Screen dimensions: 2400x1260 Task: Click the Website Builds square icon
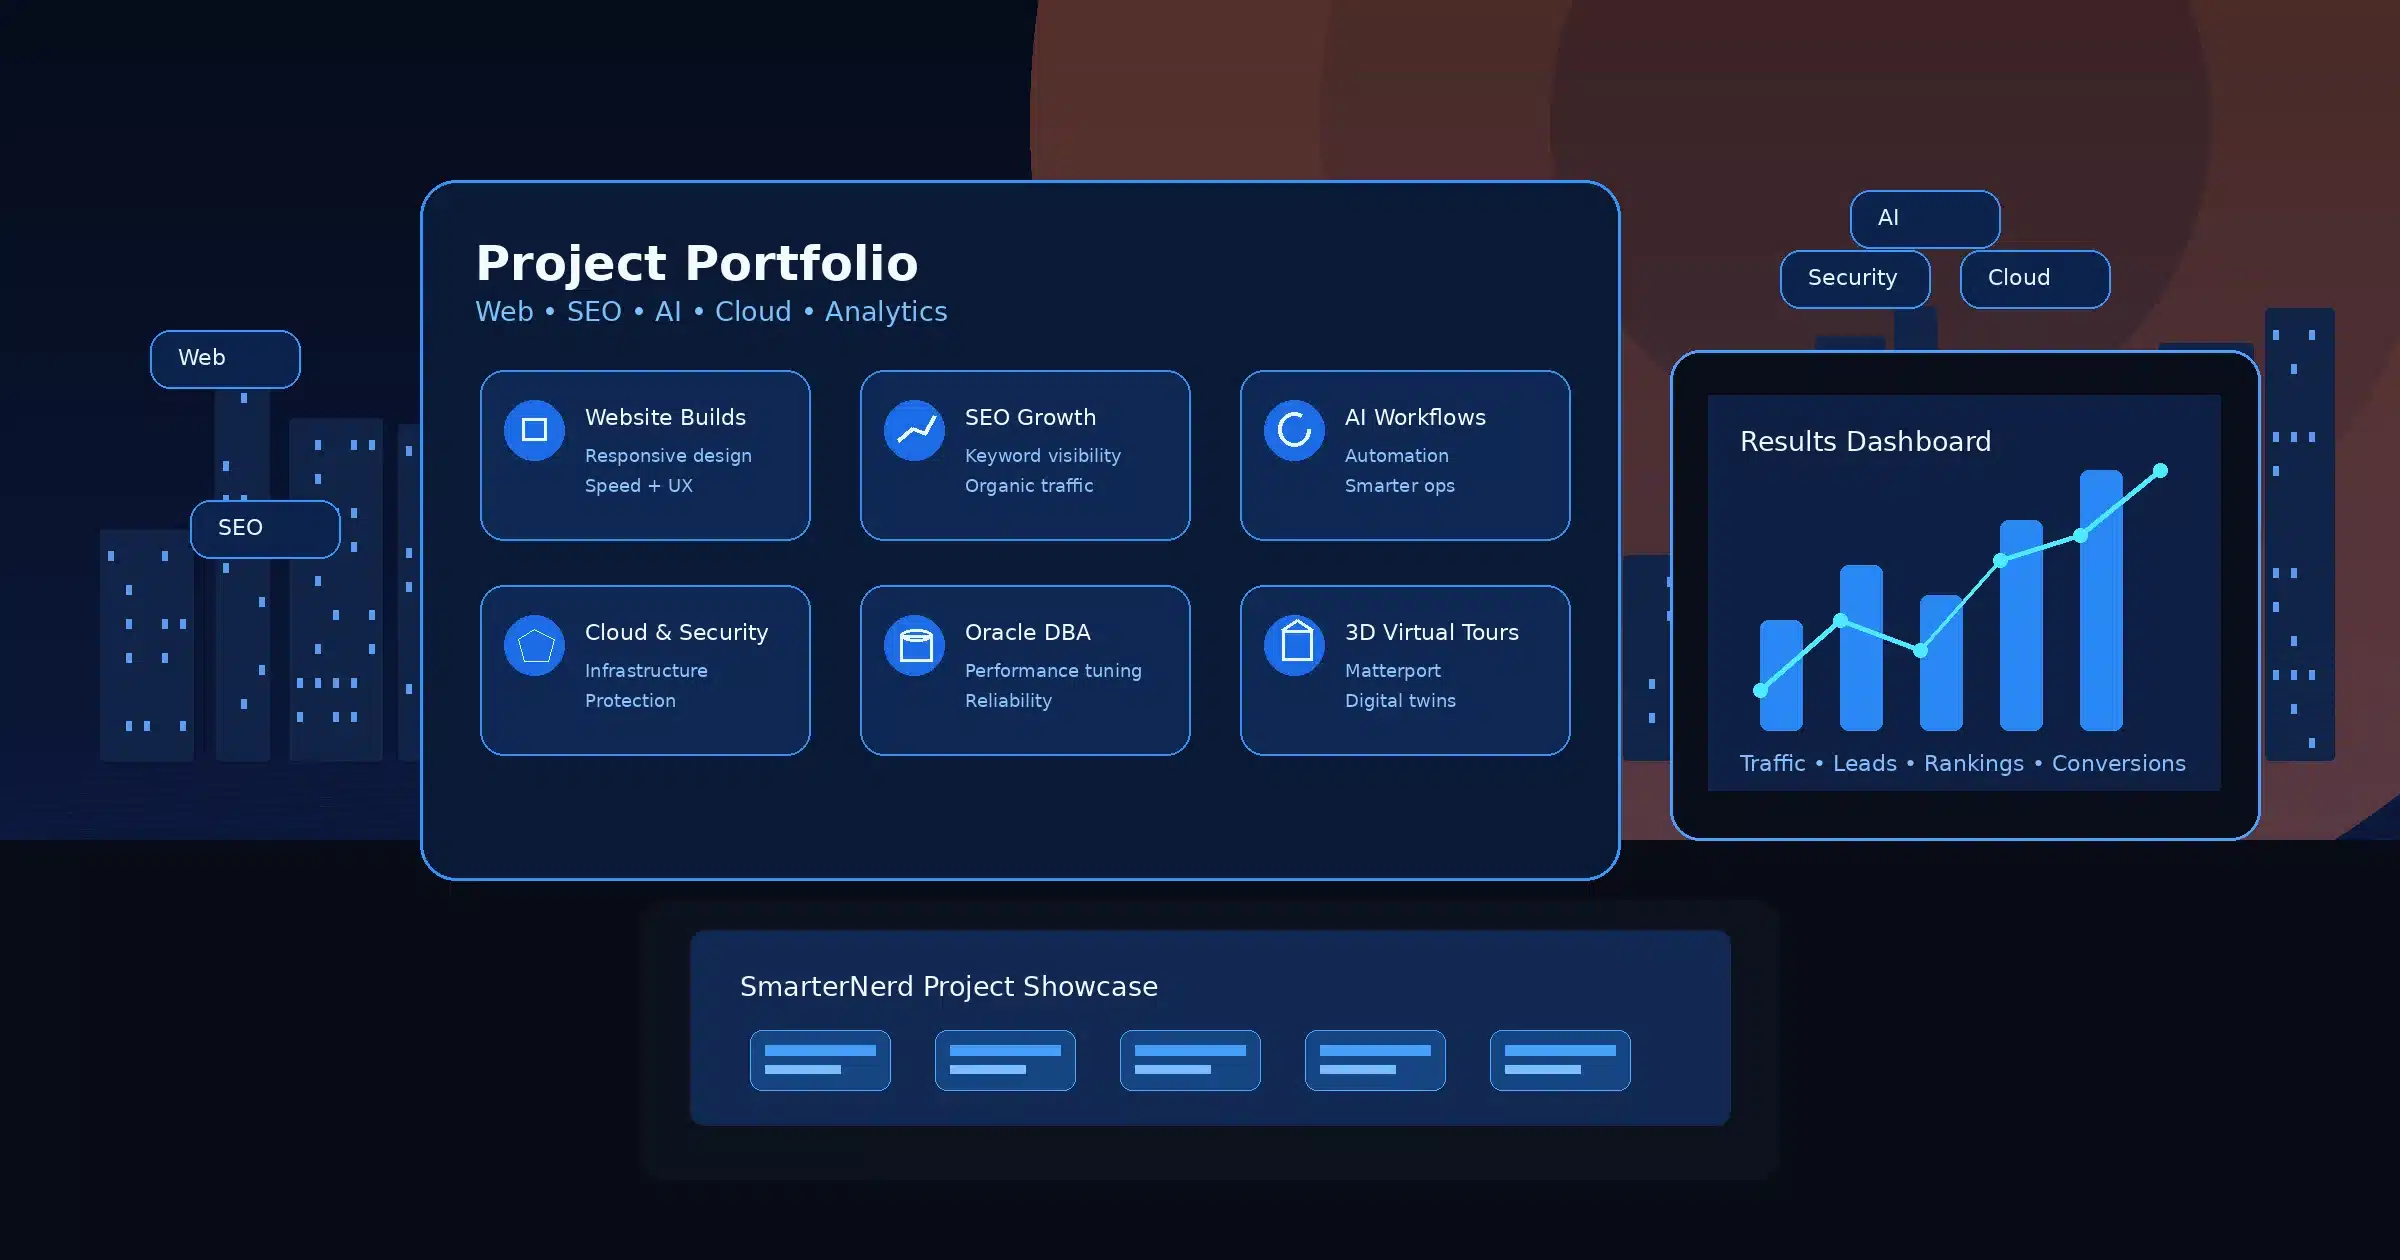pos(534,430)
